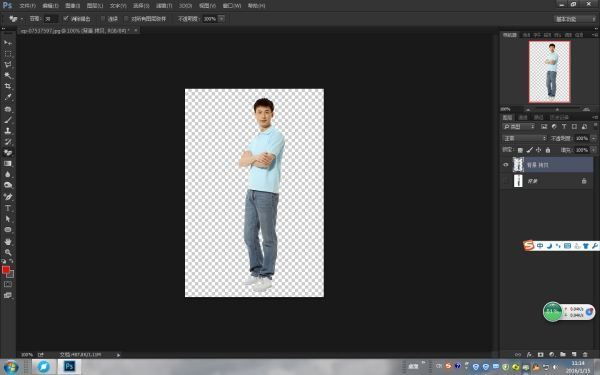Hide the 背景 拷贝 layer
Viewport: 600px width, 375px height.
coord(506,165)
